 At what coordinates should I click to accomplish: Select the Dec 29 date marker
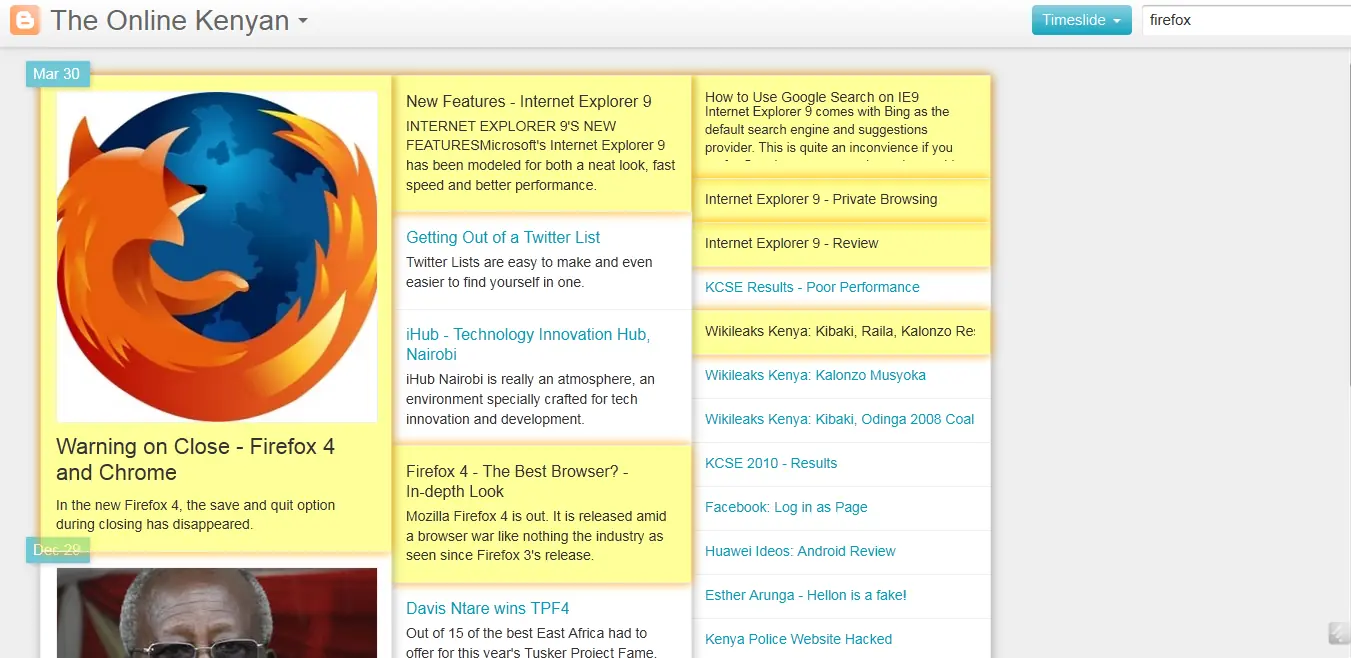tap(57, 550)
